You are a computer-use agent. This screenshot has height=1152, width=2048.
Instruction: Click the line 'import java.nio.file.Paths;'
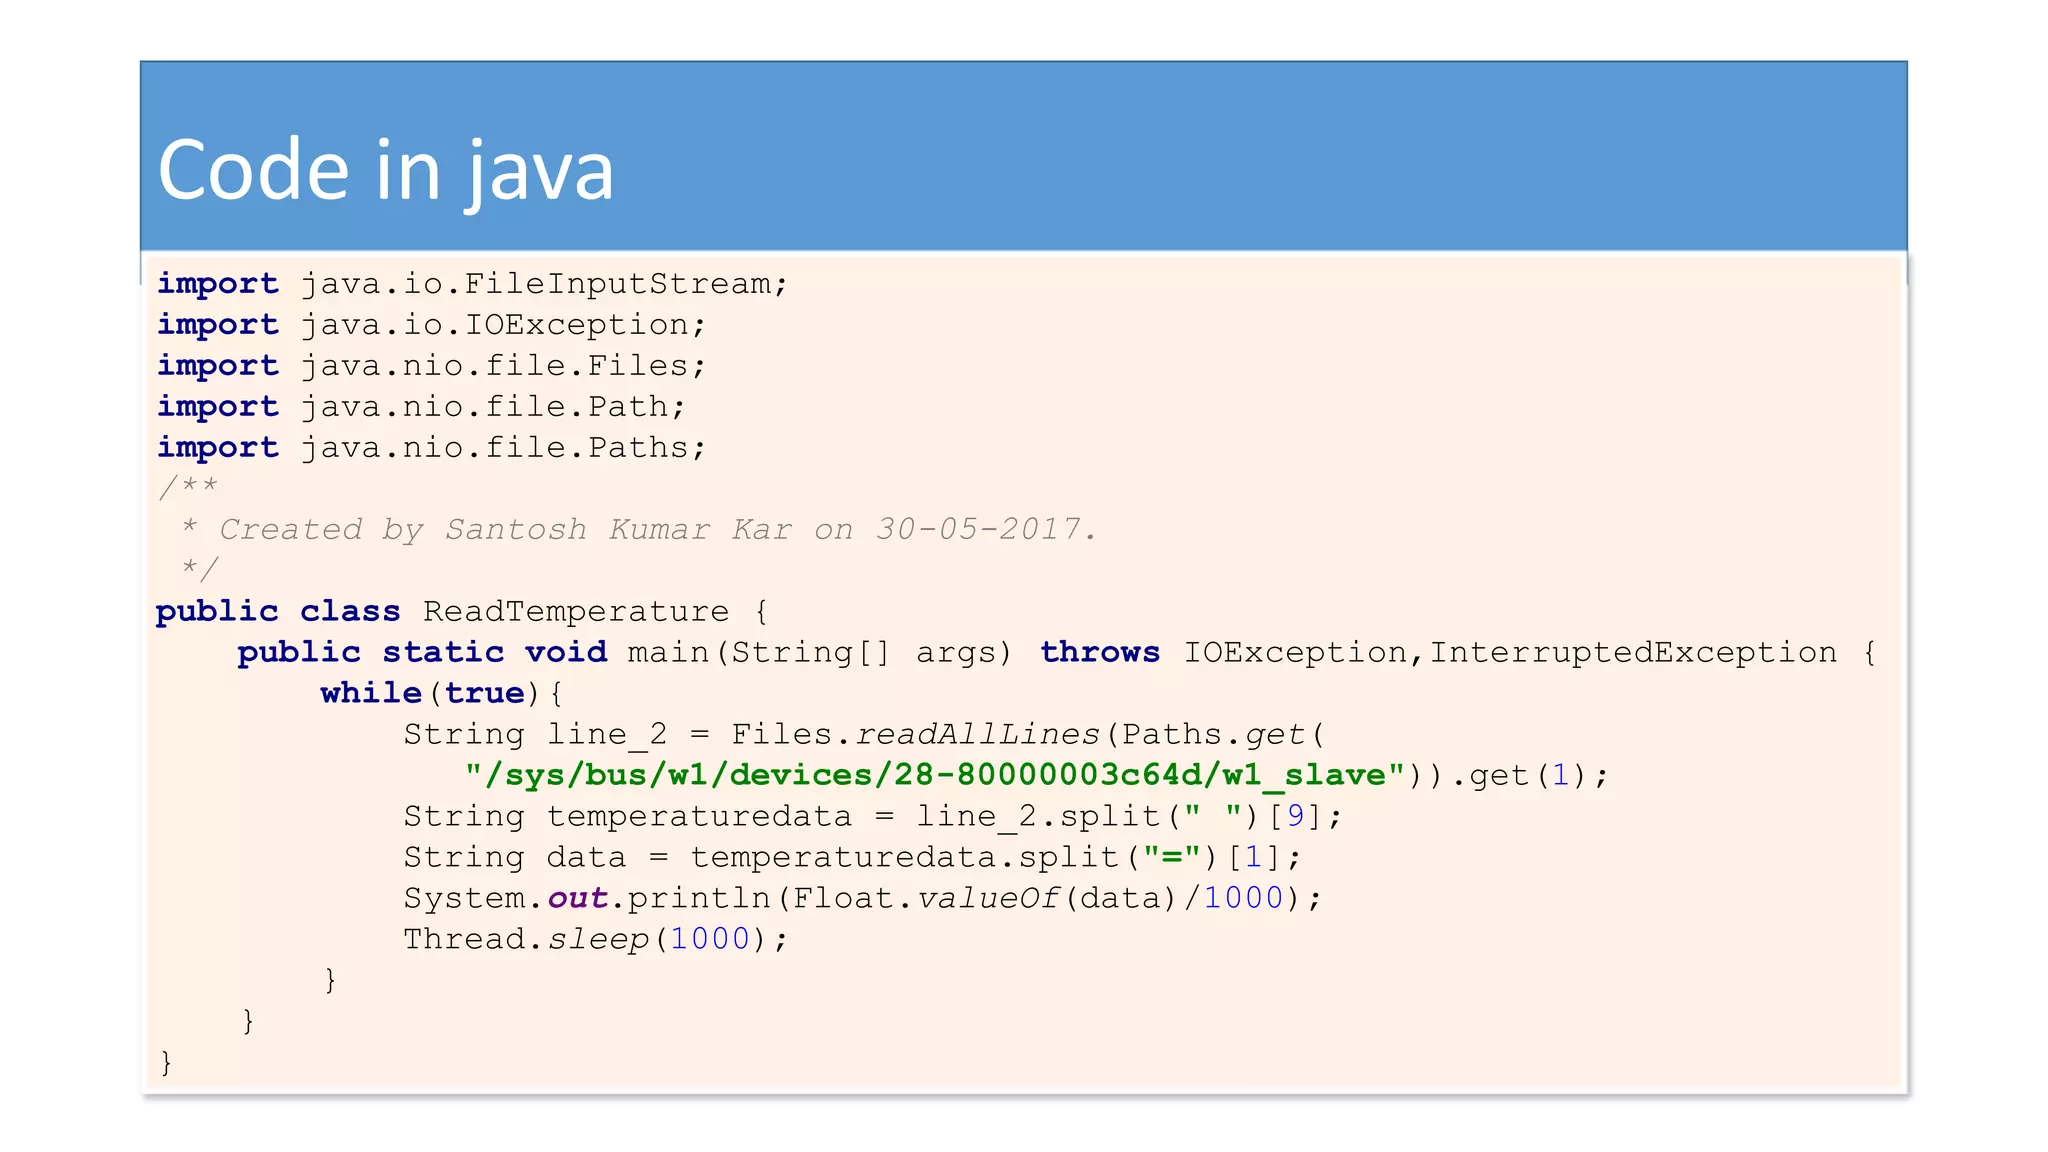coord(431,448)
